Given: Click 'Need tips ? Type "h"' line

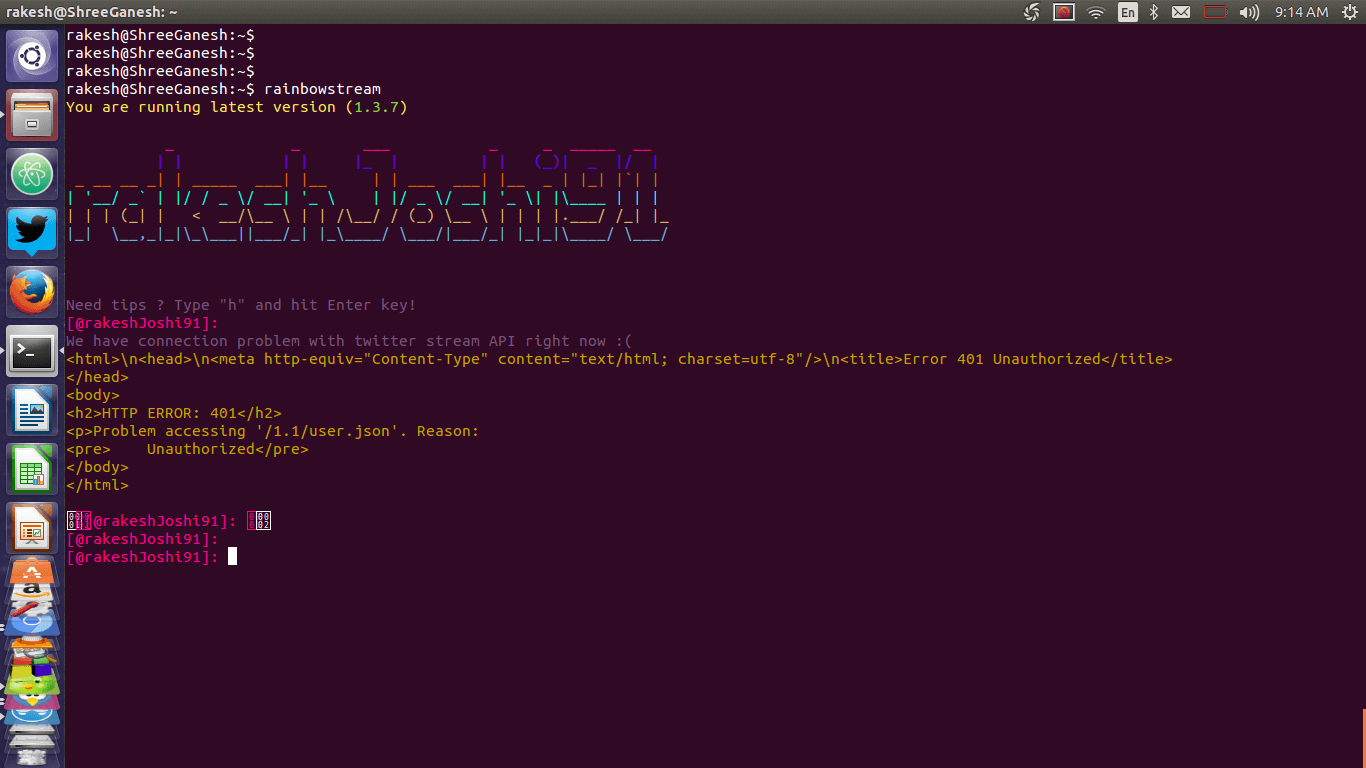Looking at the screenshot, I should 241,305.
